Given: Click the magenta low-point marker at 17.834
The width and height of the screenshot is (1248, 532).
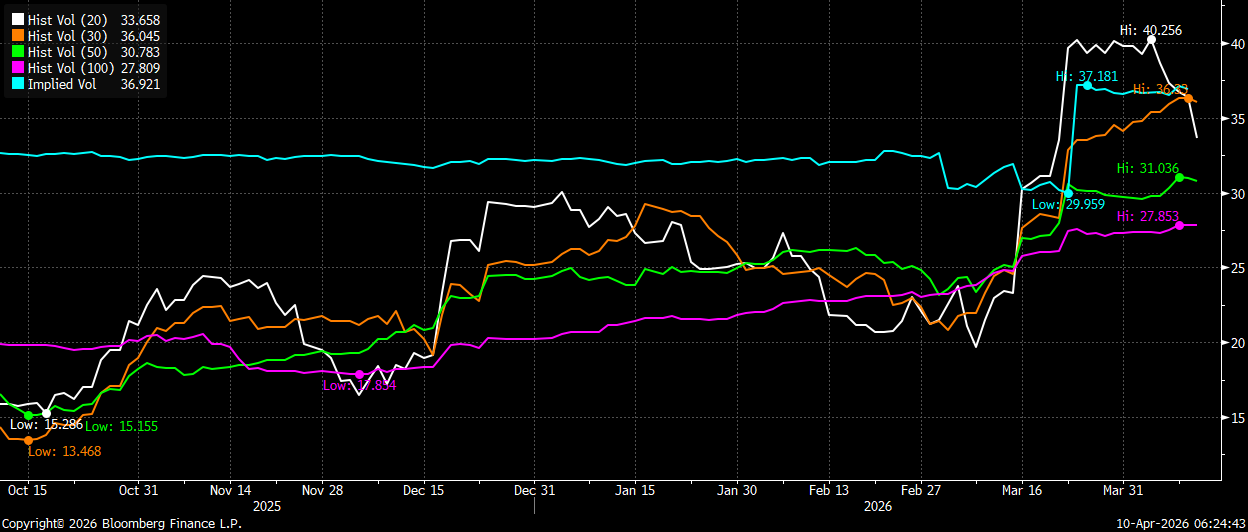Looking at the screenshot, I should (x=359, y=374).
